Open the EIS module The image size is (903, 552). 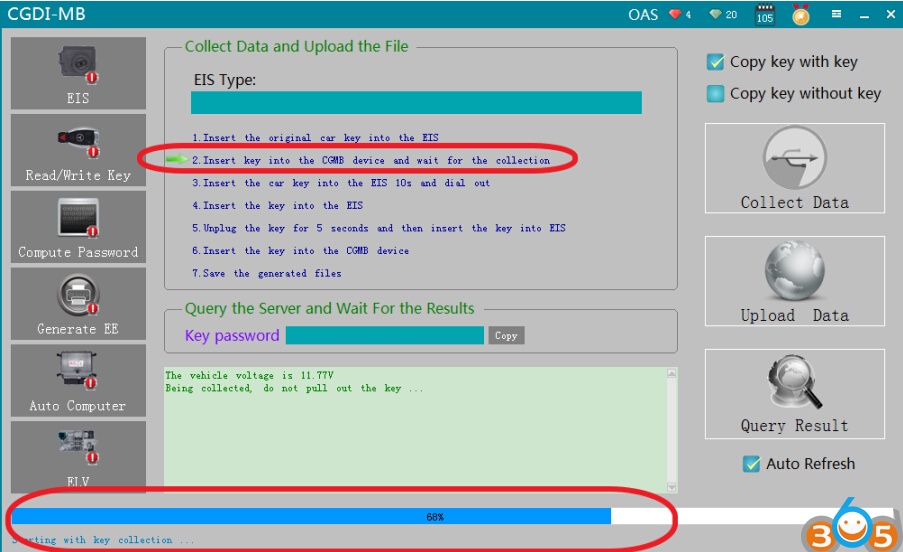tap(78, 73)
